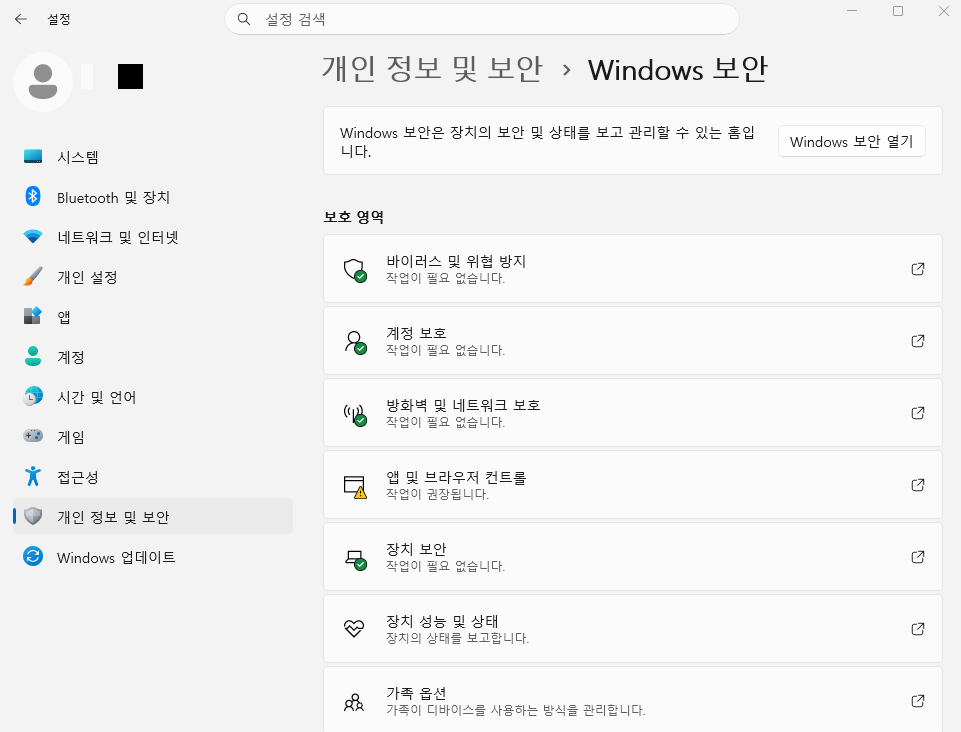Open external link icon for 앱 및 브라우저 컨트롤
The height and width of the screenshot is (732, 961).
pos(917,485)
